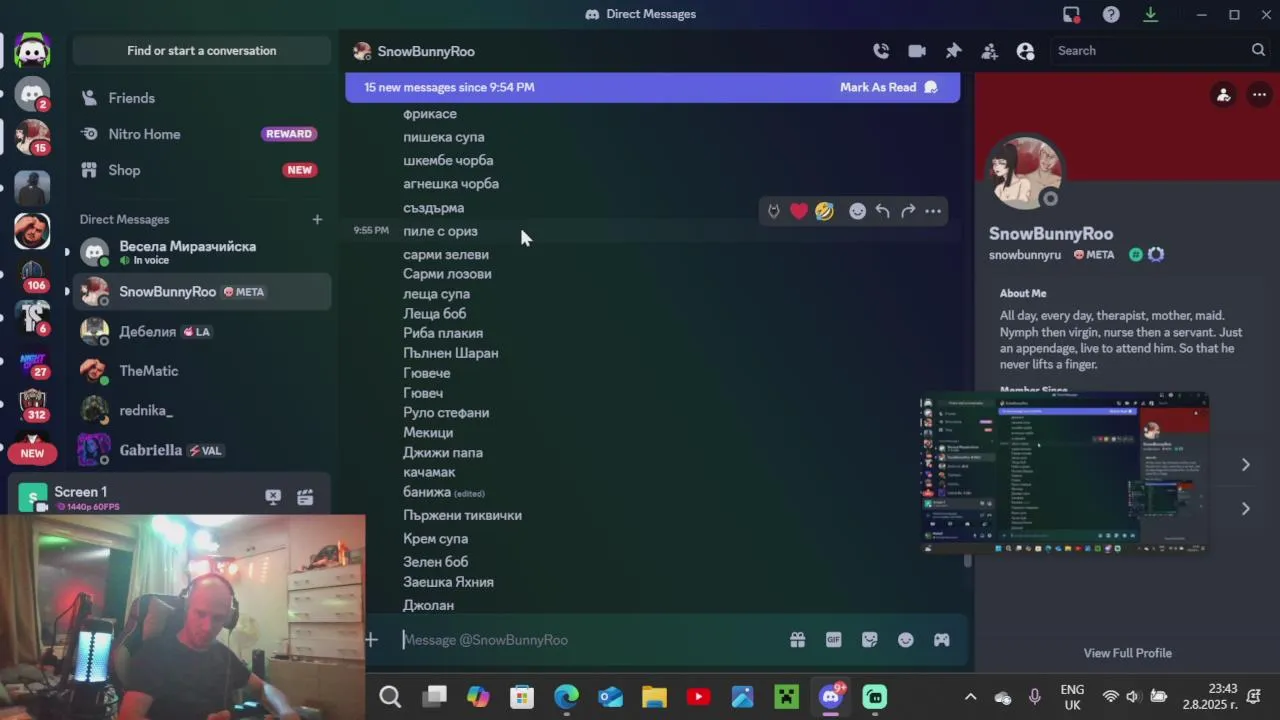Mark As Read new messages
The image size is (1280, 720).
tap(888, 87)
